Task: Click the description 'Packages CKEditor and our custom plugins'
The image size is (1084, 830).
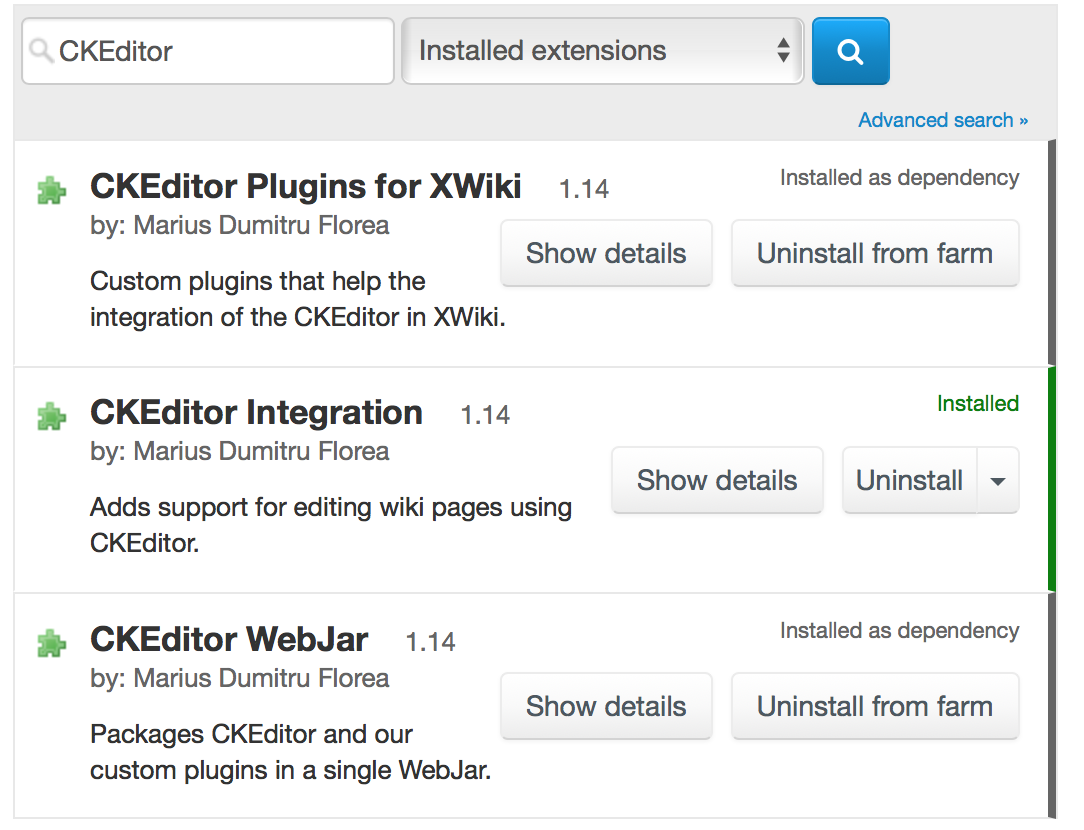Action: (291, 752)
